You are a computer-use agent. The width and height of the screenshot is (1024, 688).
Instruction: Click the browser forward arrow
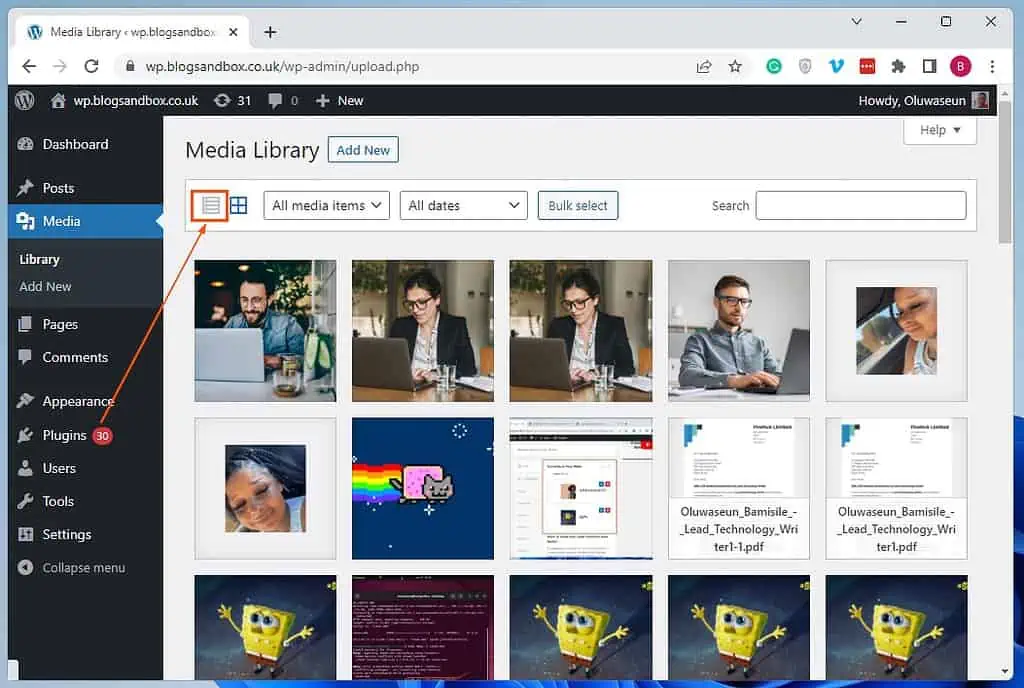point(60,66)
